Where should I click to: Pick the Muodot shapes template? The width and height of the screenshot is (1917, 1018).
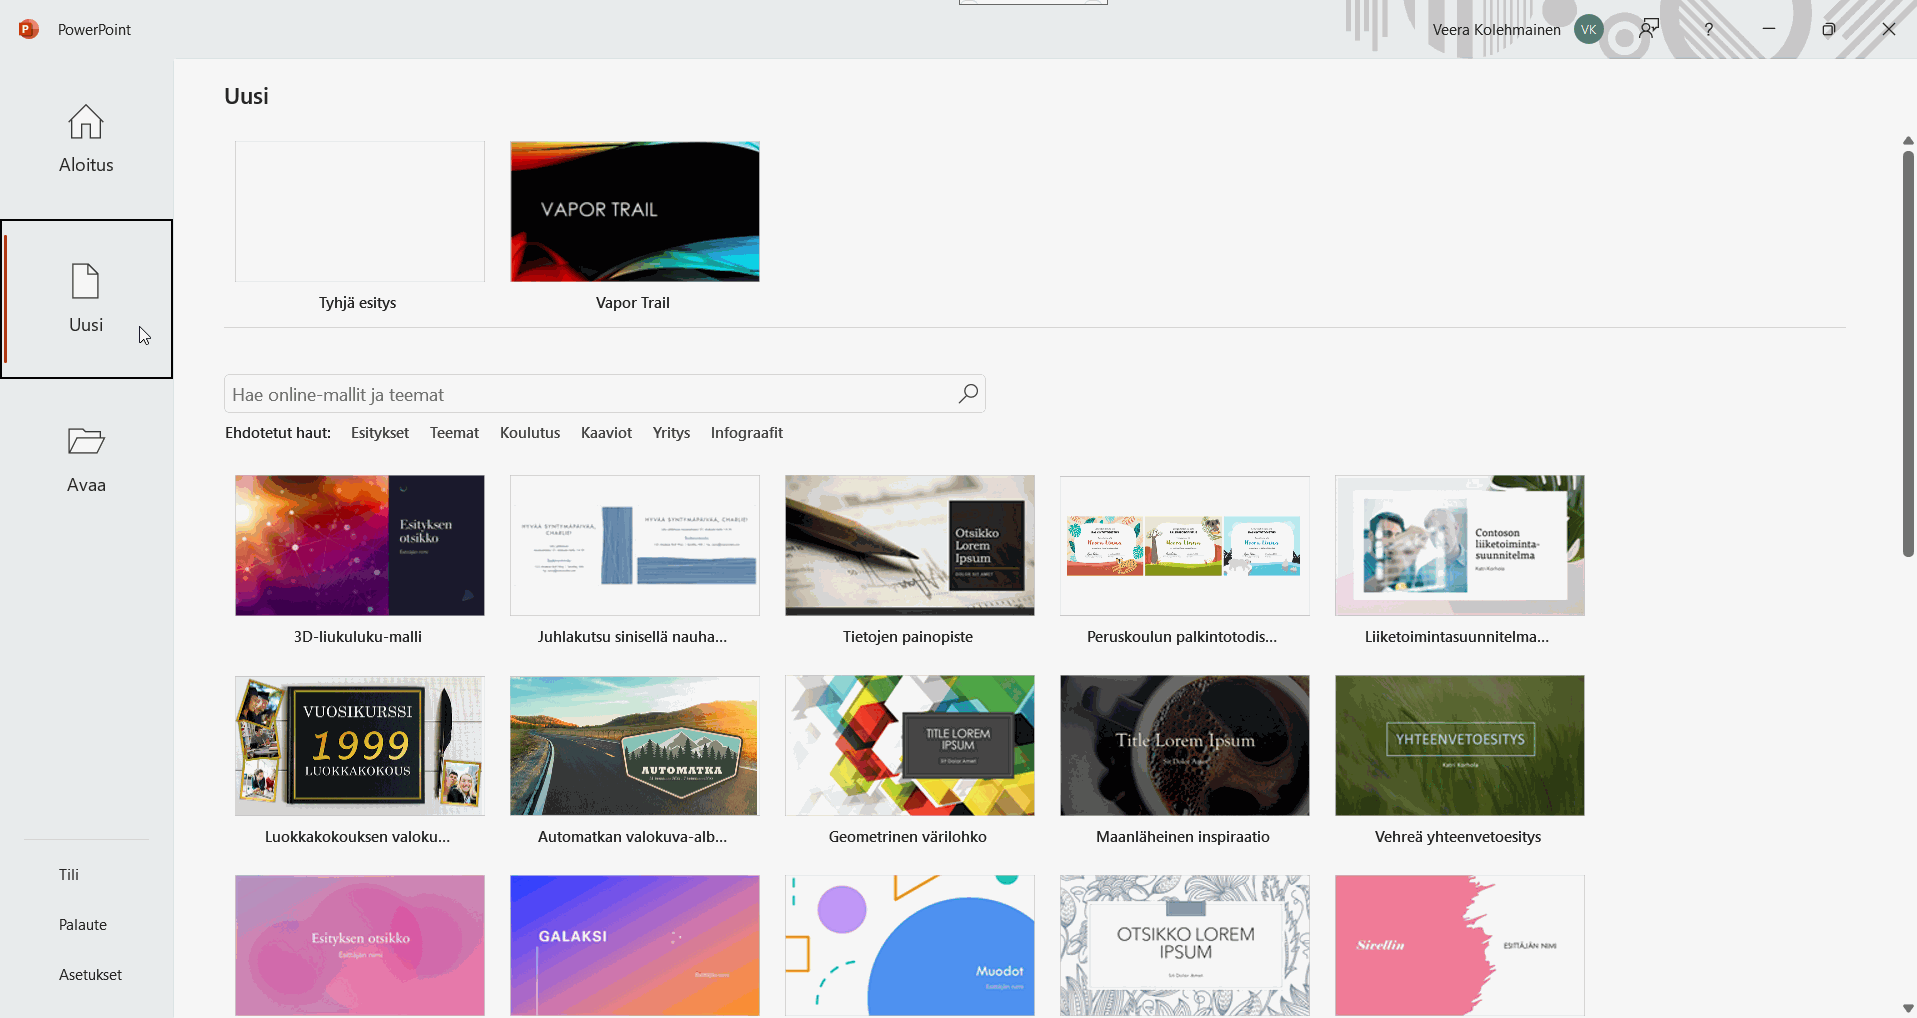(910, 945)
